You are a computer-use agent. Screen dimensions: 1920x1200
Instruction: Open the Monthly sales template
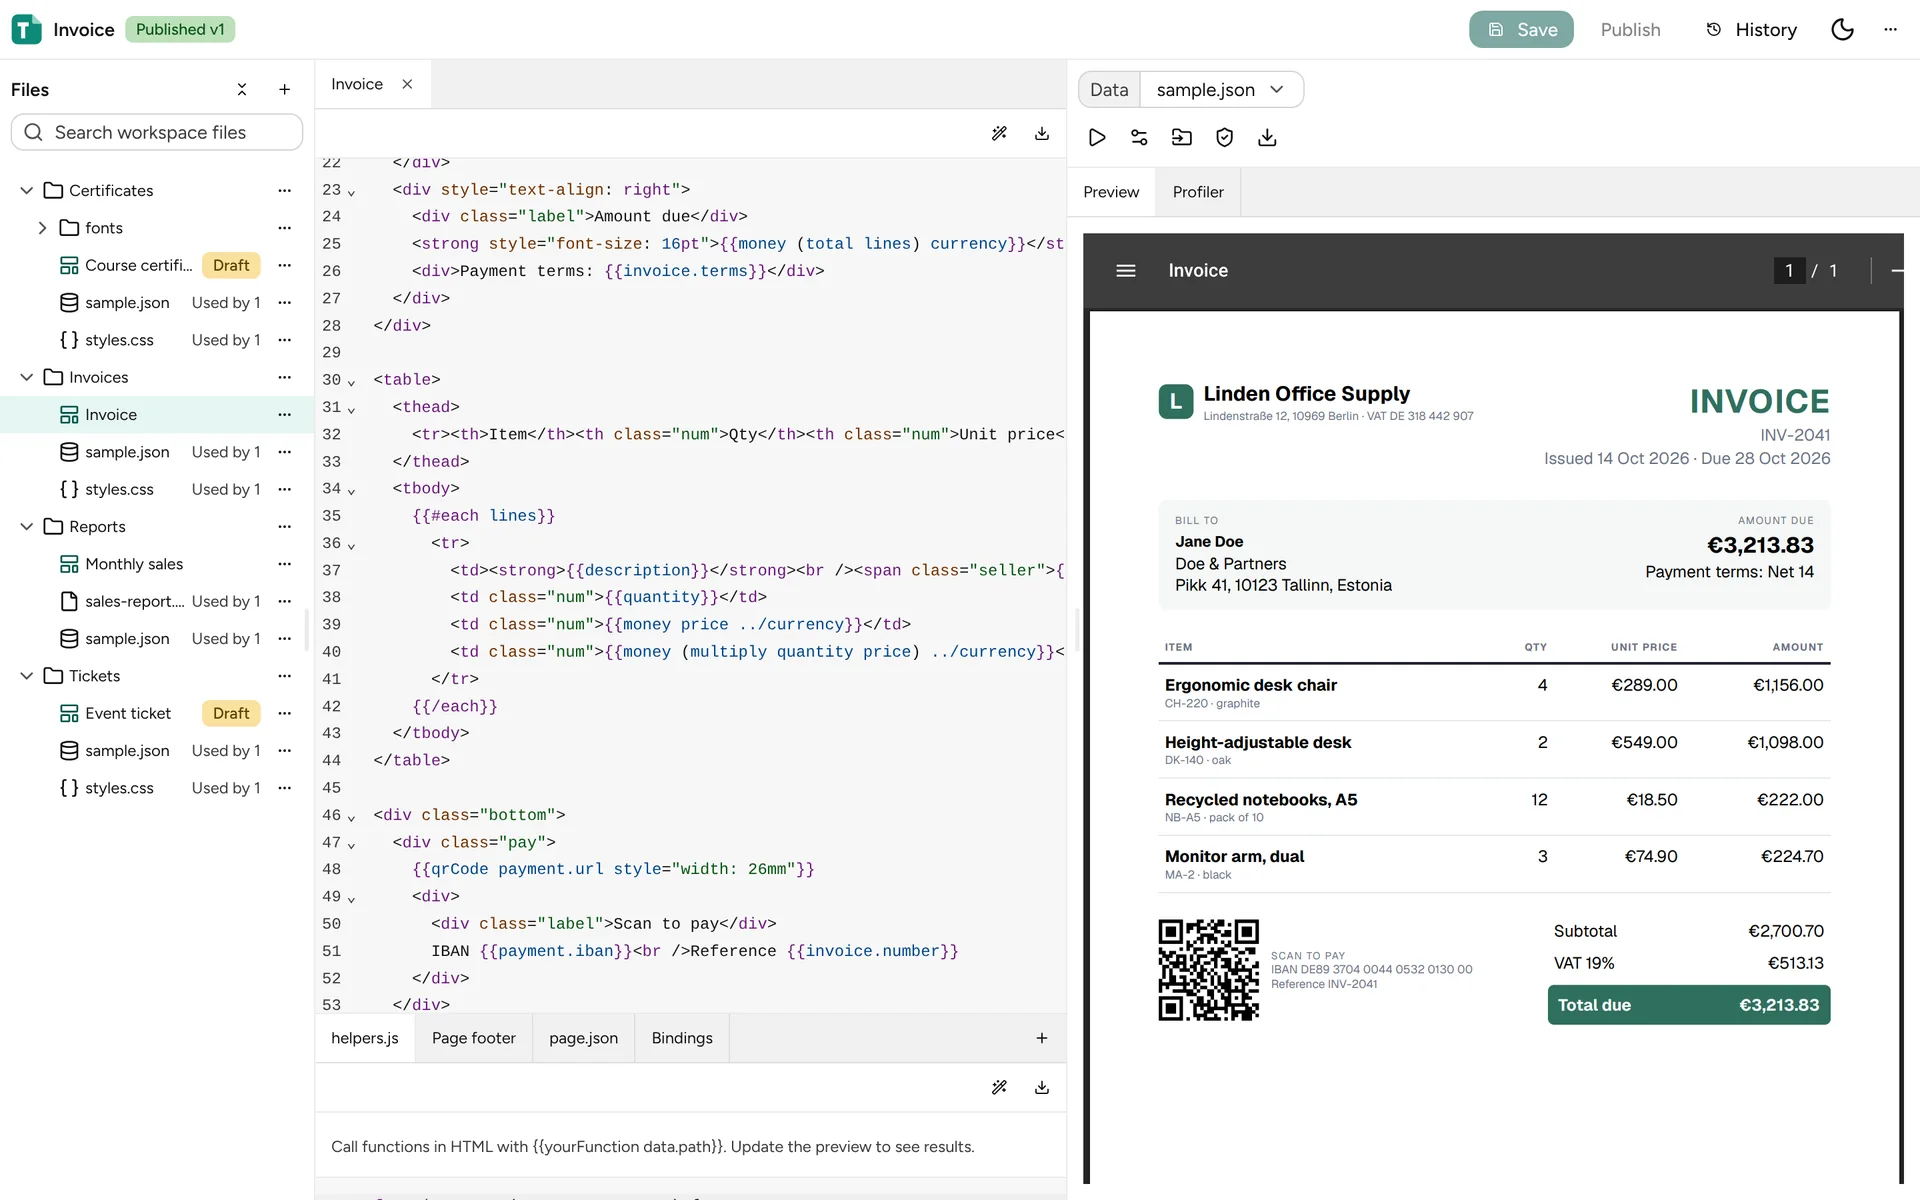point(134,564)
